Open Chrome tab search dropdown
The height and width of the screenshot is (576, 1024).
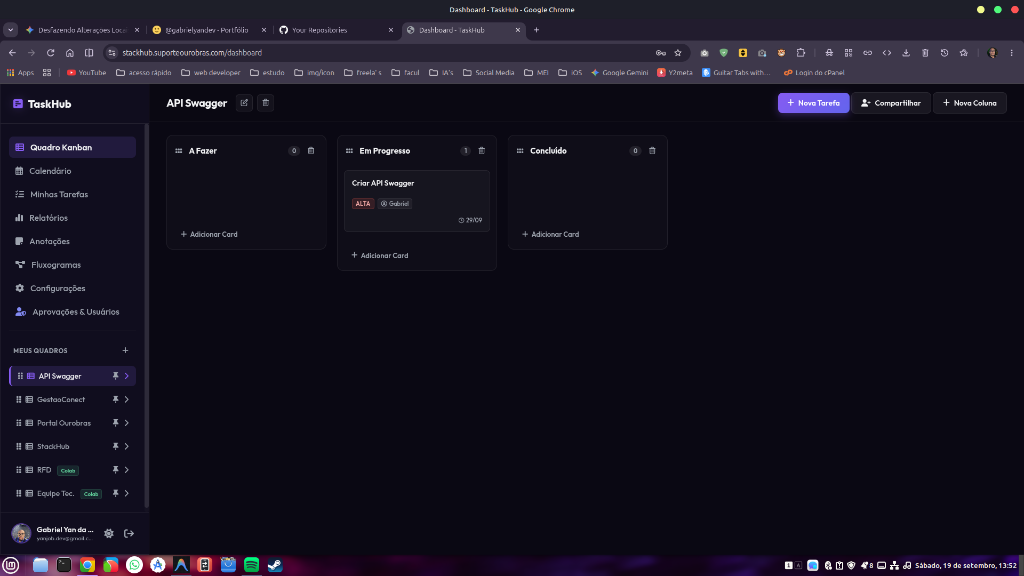pyautogui.click(x=10, y=30)
